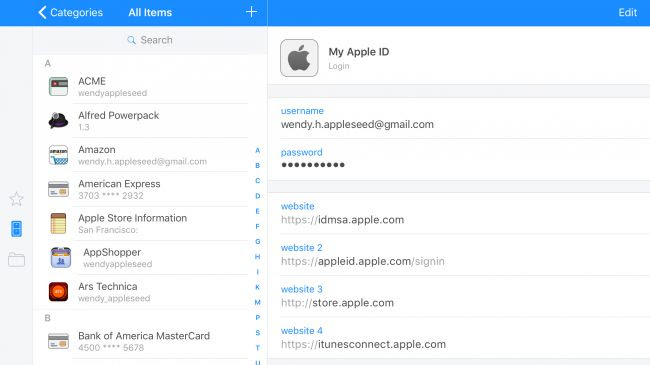The image size is (650, 365).
Task: Select Apple Store Information entry title
Action: coord(133,218)
